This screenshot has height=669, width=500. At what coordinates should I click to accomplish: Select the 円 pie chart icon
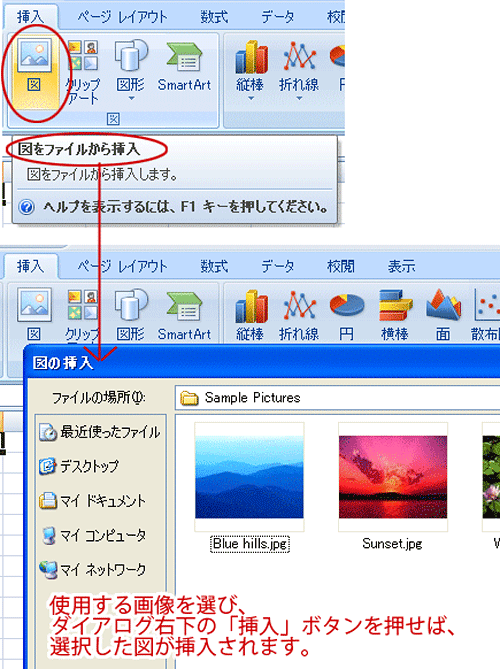(346, 314)
